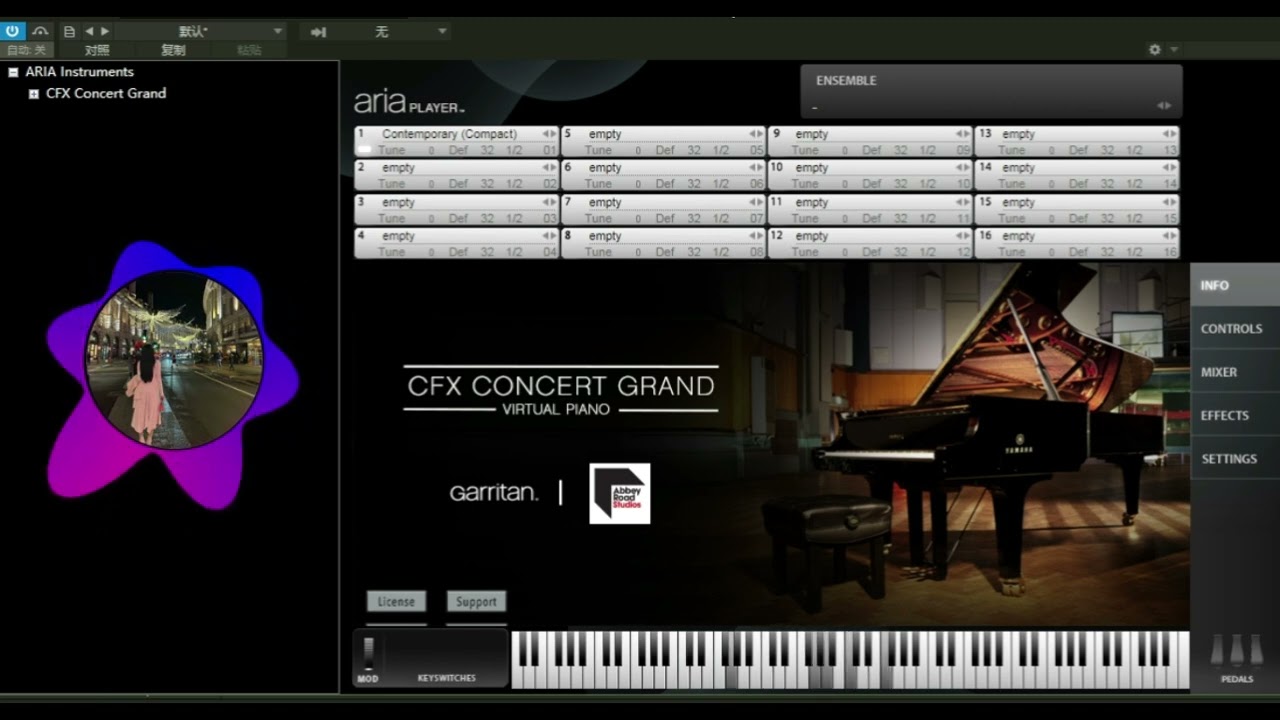The image size is (1280, 720).
Task: Toggle the middle sostenuto pedal
Action: pyautogui.click(x=1237, y=650)
